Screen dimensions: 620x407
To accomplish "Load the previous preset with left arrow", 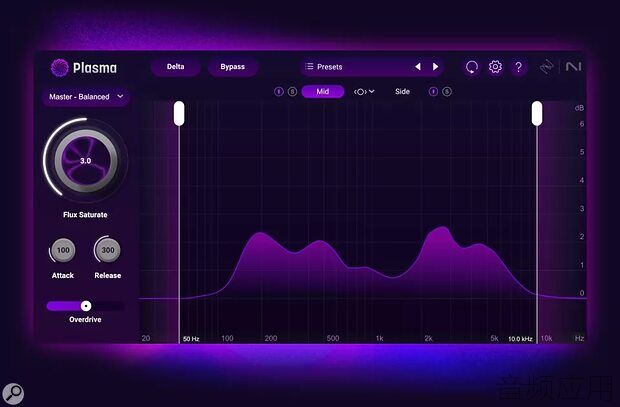I will coord(418,66).
